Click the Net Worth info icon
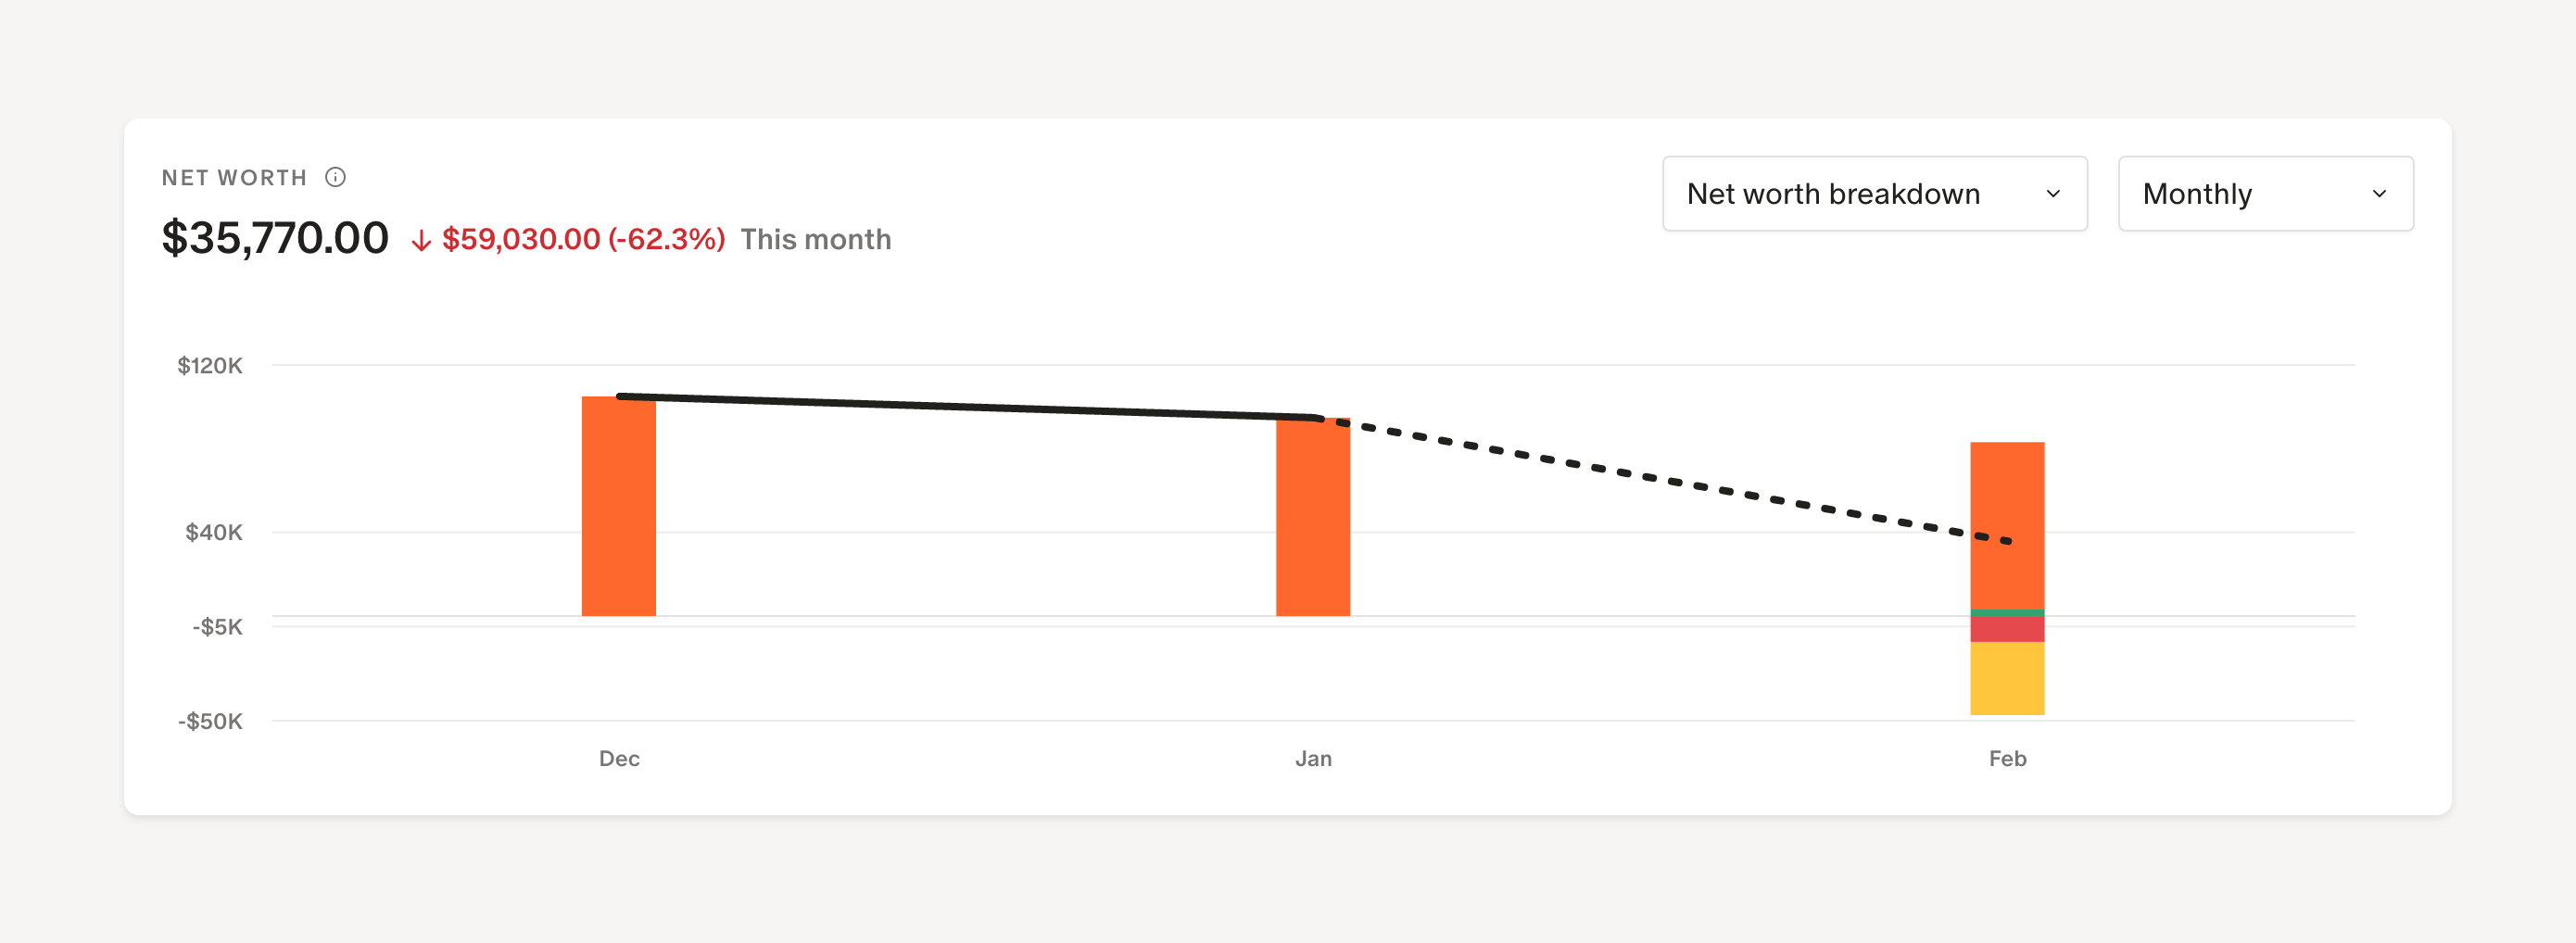 pos(335,177)
